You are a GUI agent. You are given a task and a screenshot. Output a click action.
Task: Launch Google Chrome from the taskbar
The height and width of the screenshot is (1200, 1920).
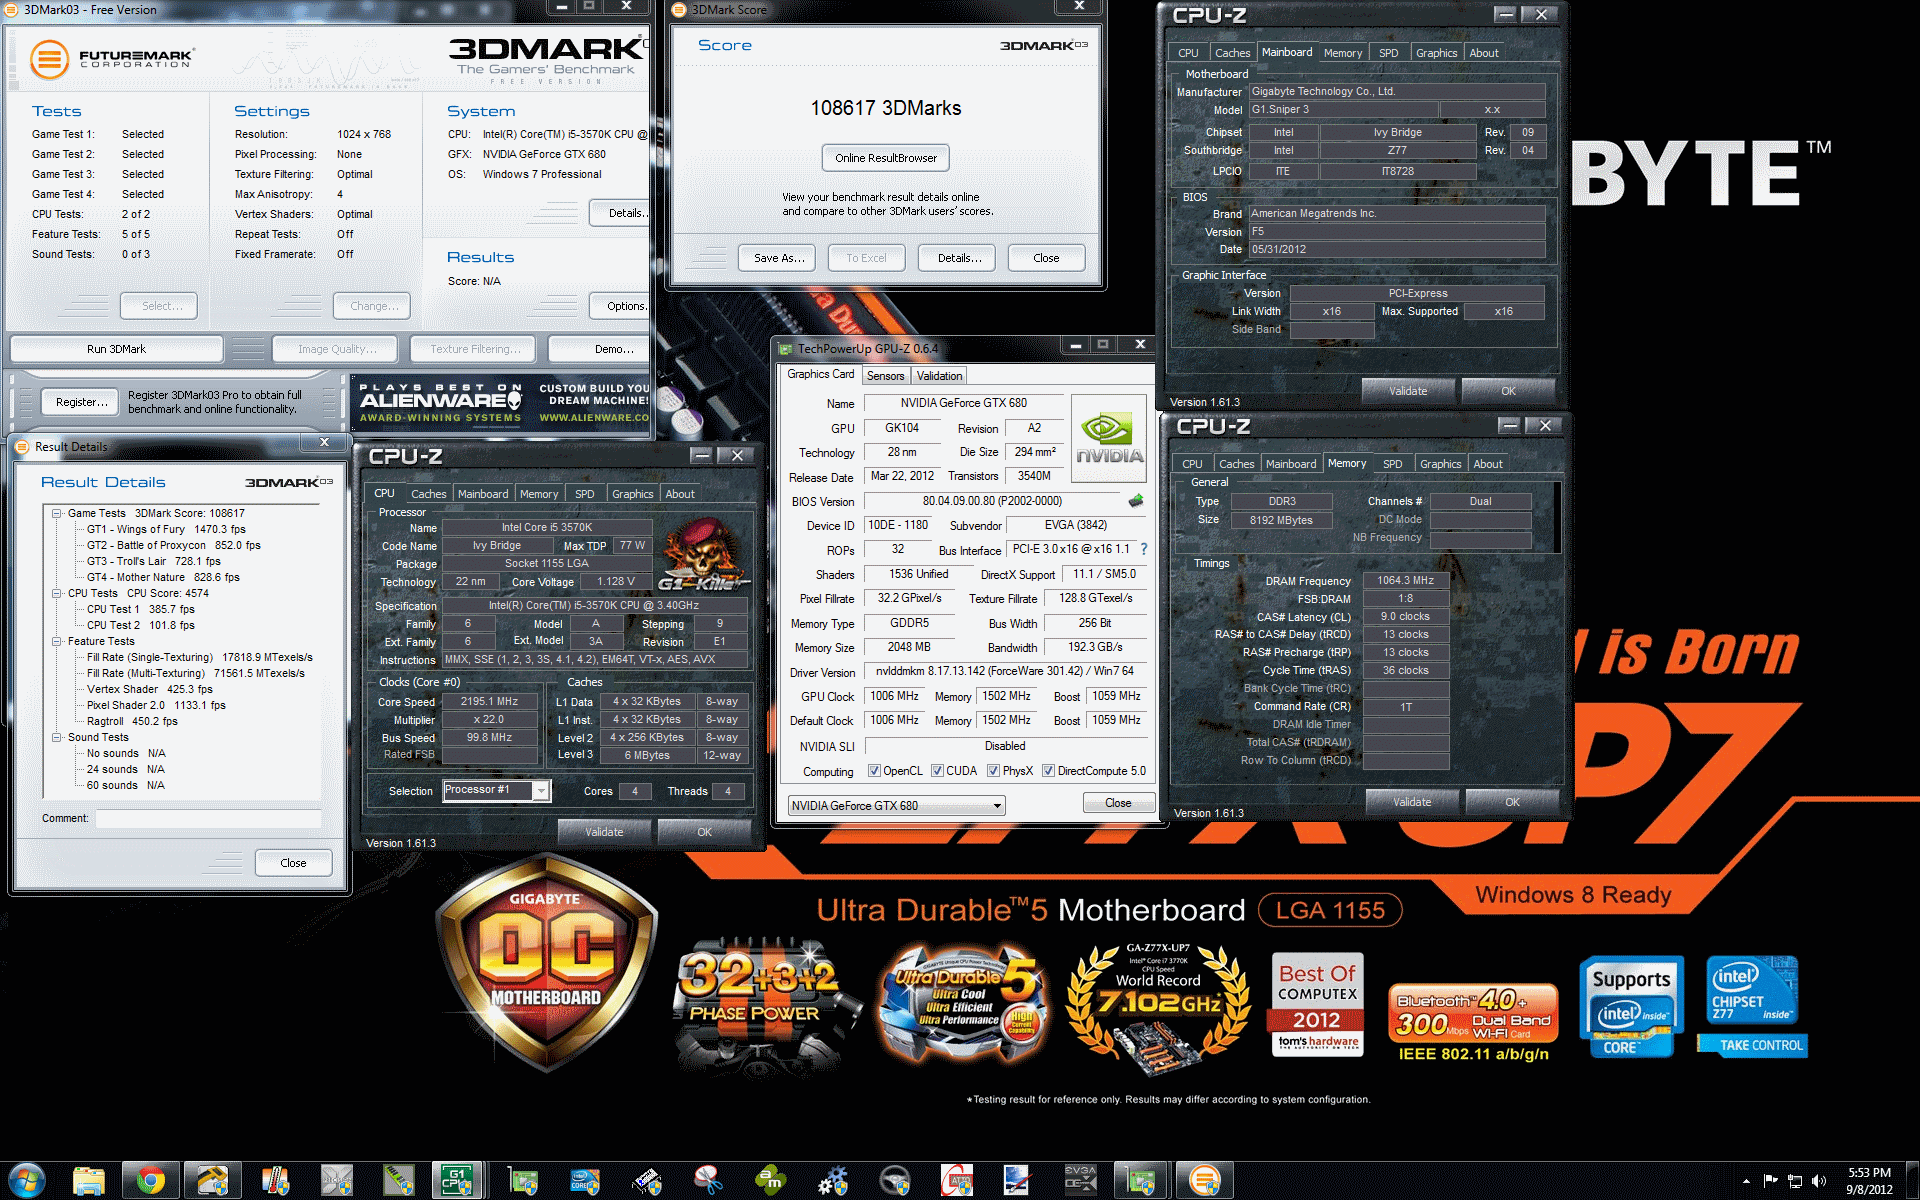[151, 1181]
